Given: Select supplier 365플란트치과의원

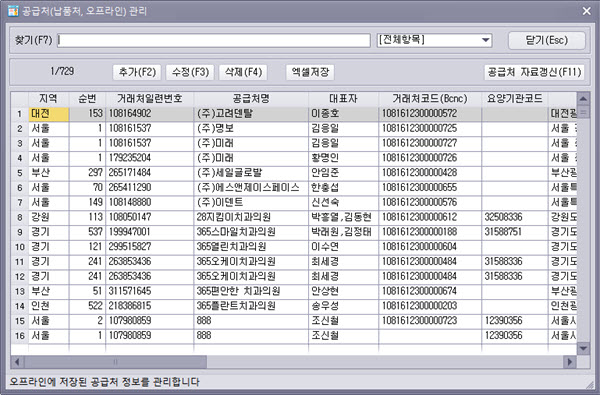Looking at the screenshot, I should coord(251,306).
